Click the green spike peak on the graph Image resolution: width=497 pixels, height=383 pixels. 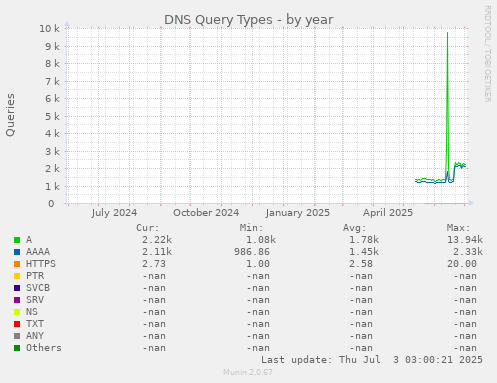(x=447, y=33)
